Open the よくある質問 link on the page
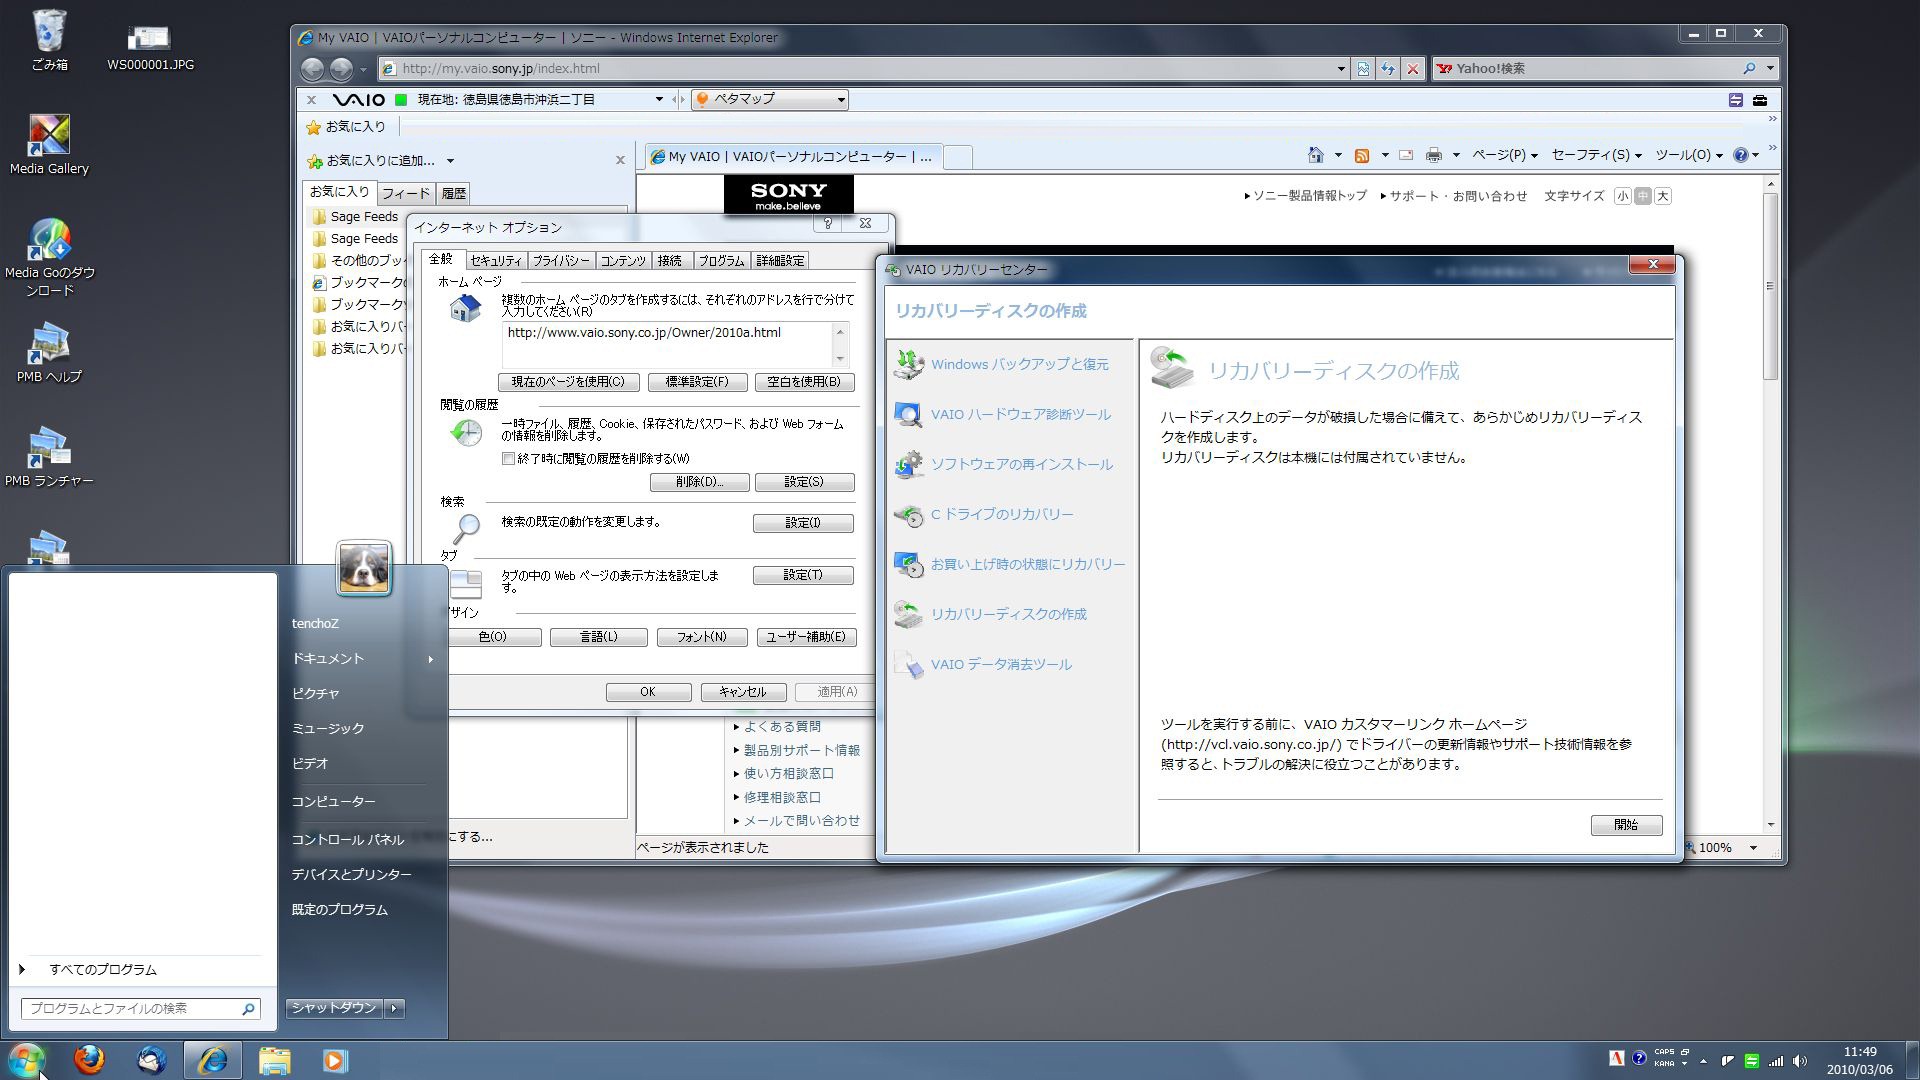The width and height of the screenshot is (1920, 1080). pyautogui.click(x=782, y=727)
